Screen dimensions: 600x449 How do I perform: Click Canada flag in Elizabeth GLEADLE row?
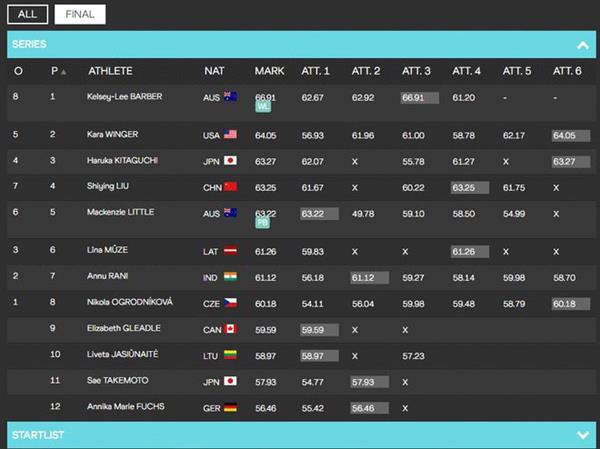[x=230, y=329]
